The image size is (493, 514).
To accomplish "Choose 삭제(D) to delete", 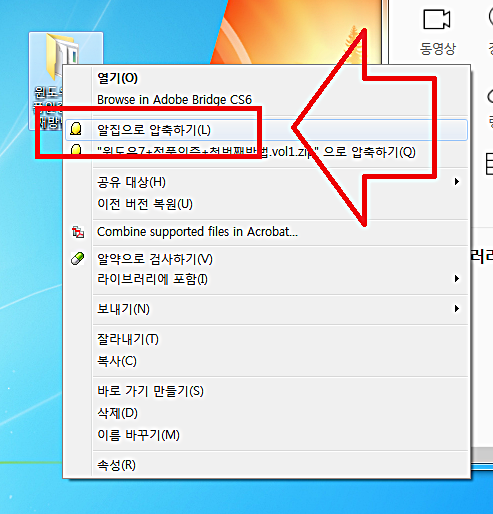I will 266,413.
